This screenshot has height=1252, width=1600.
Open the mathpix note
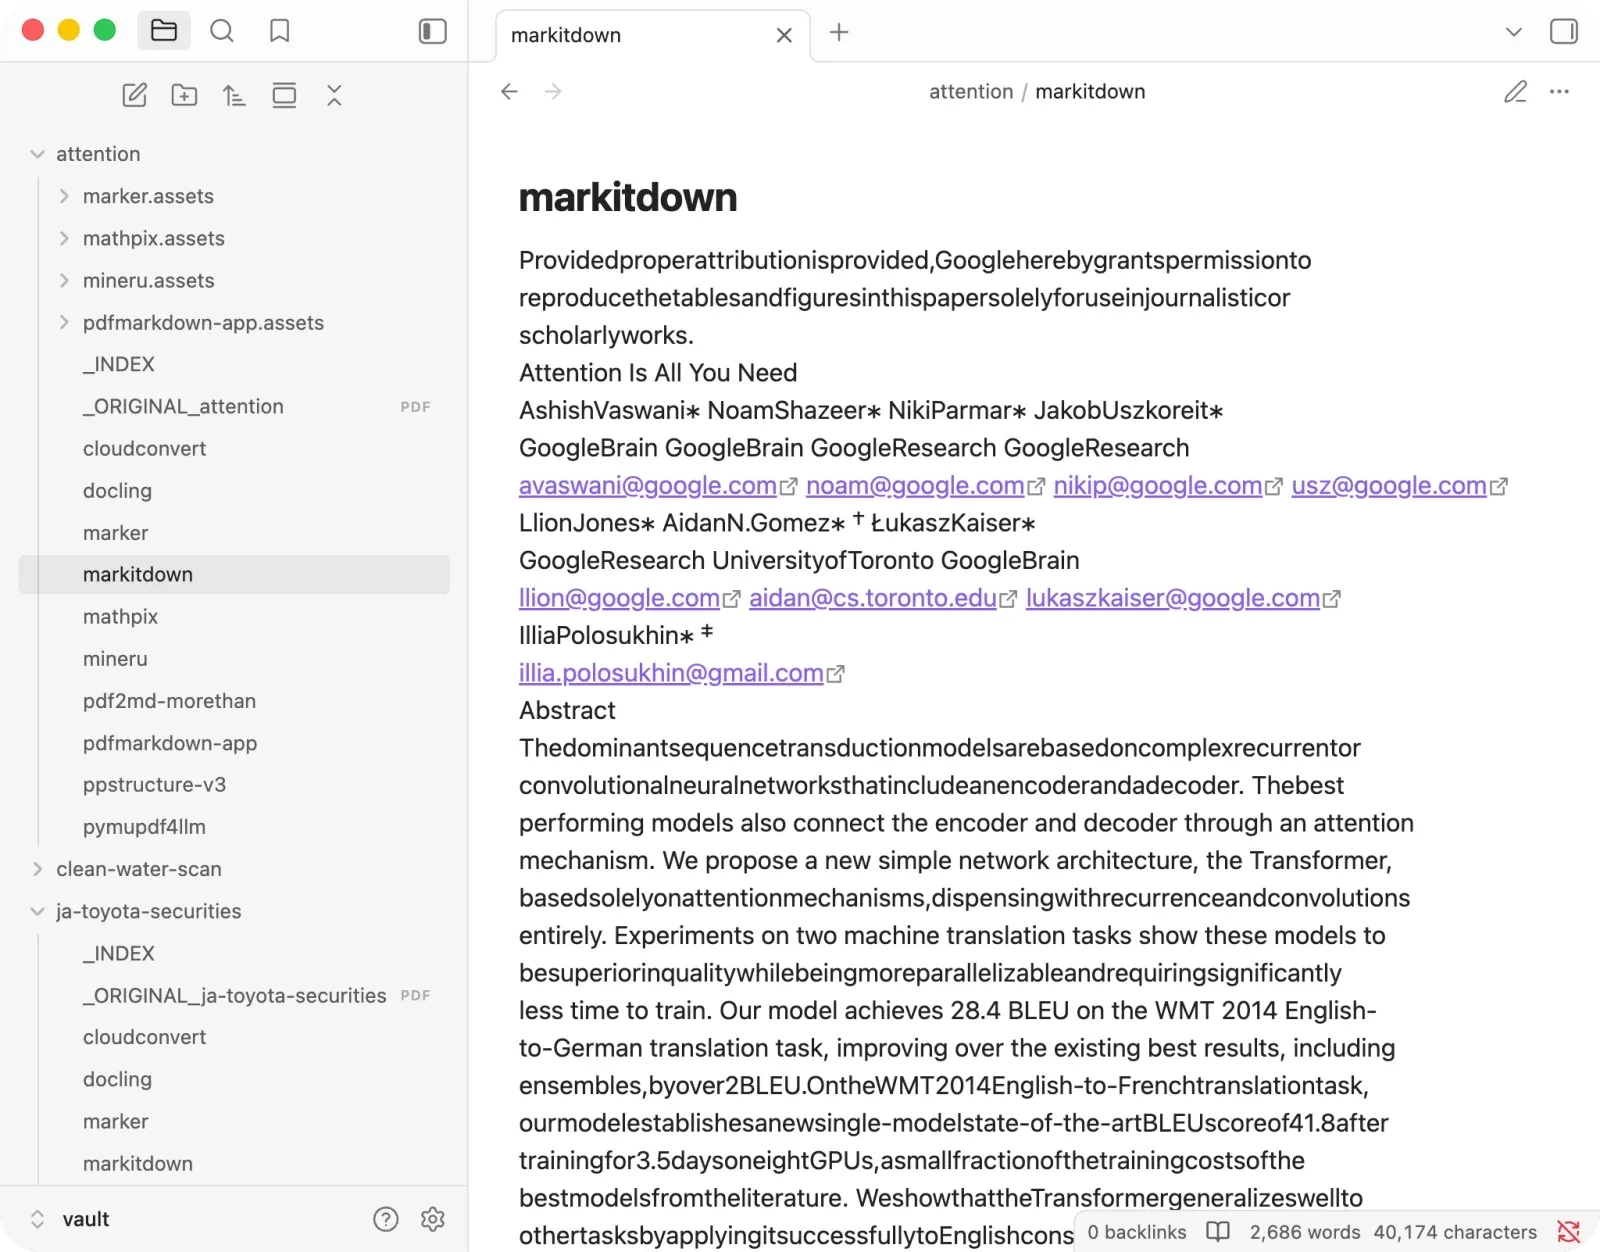coord(234,616)
